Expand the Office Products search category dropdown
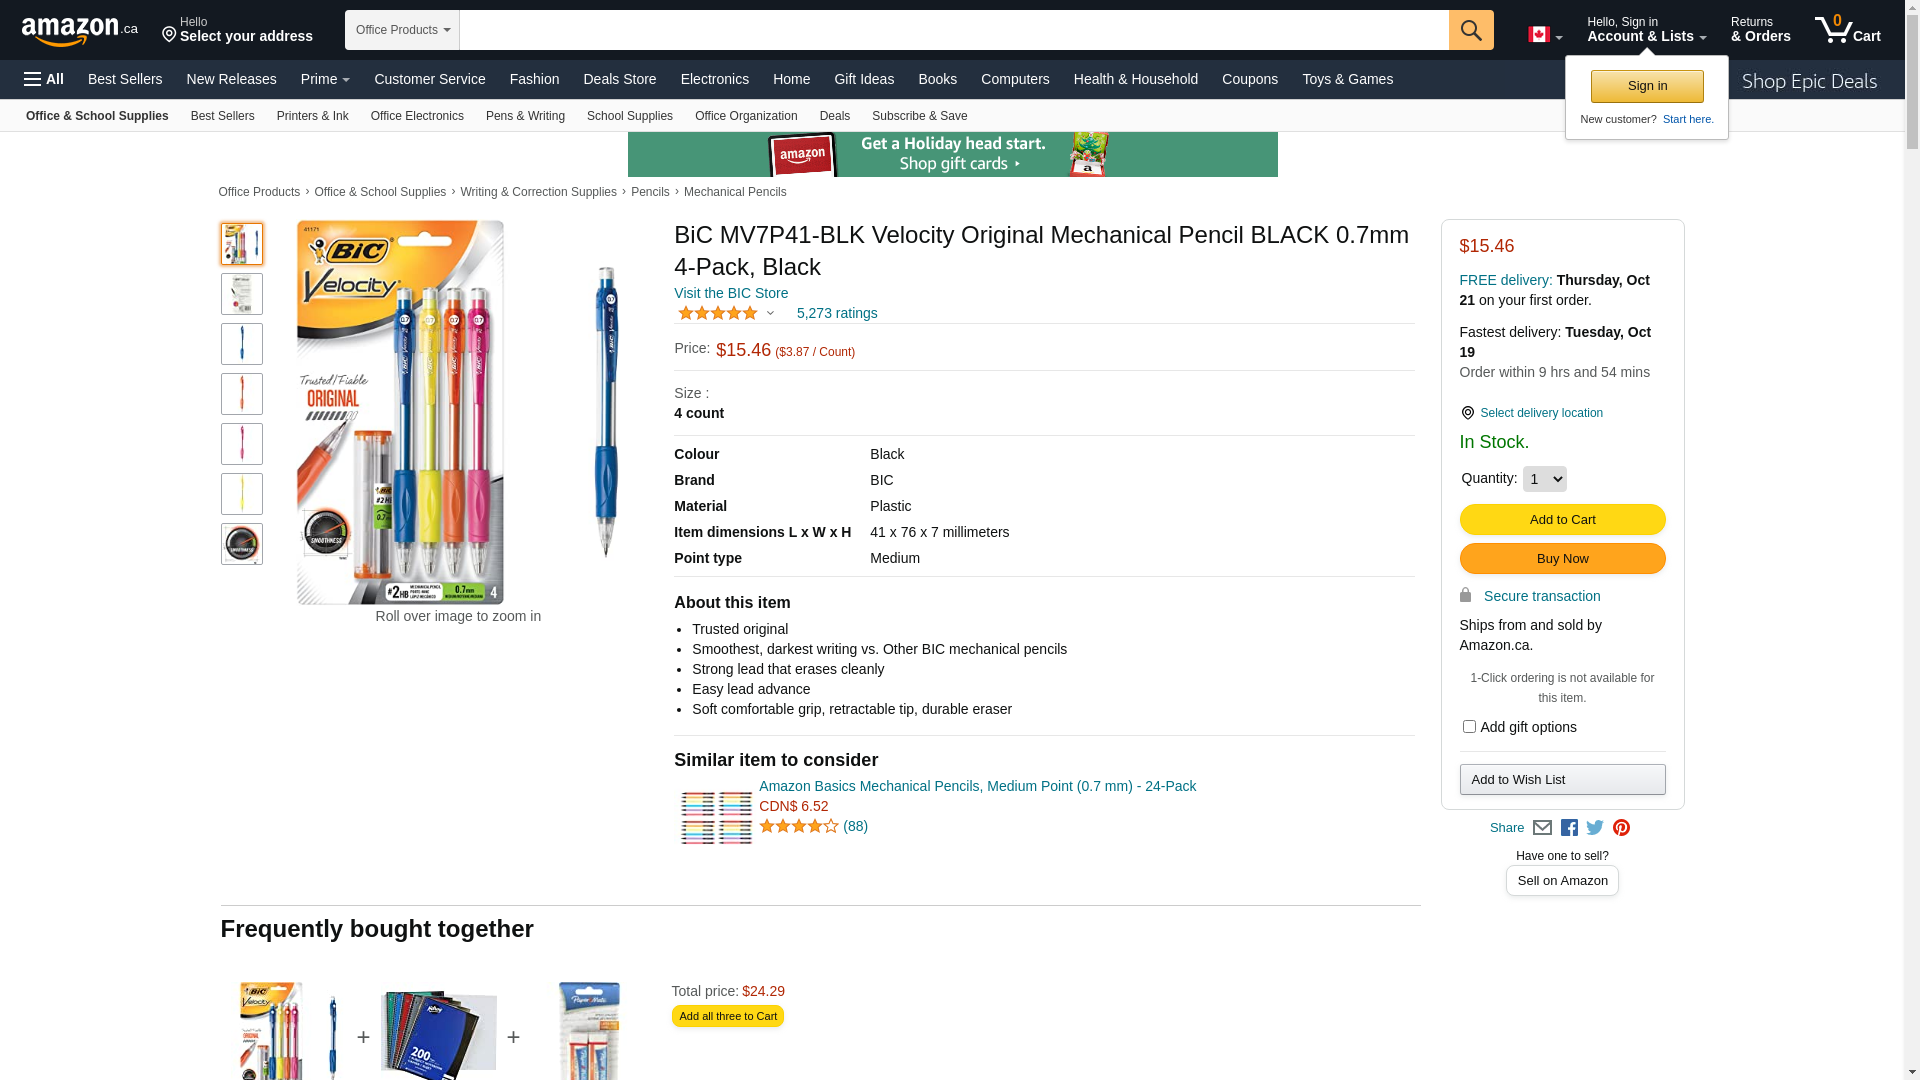The image size is (1920, 1080). coord(402,30)
